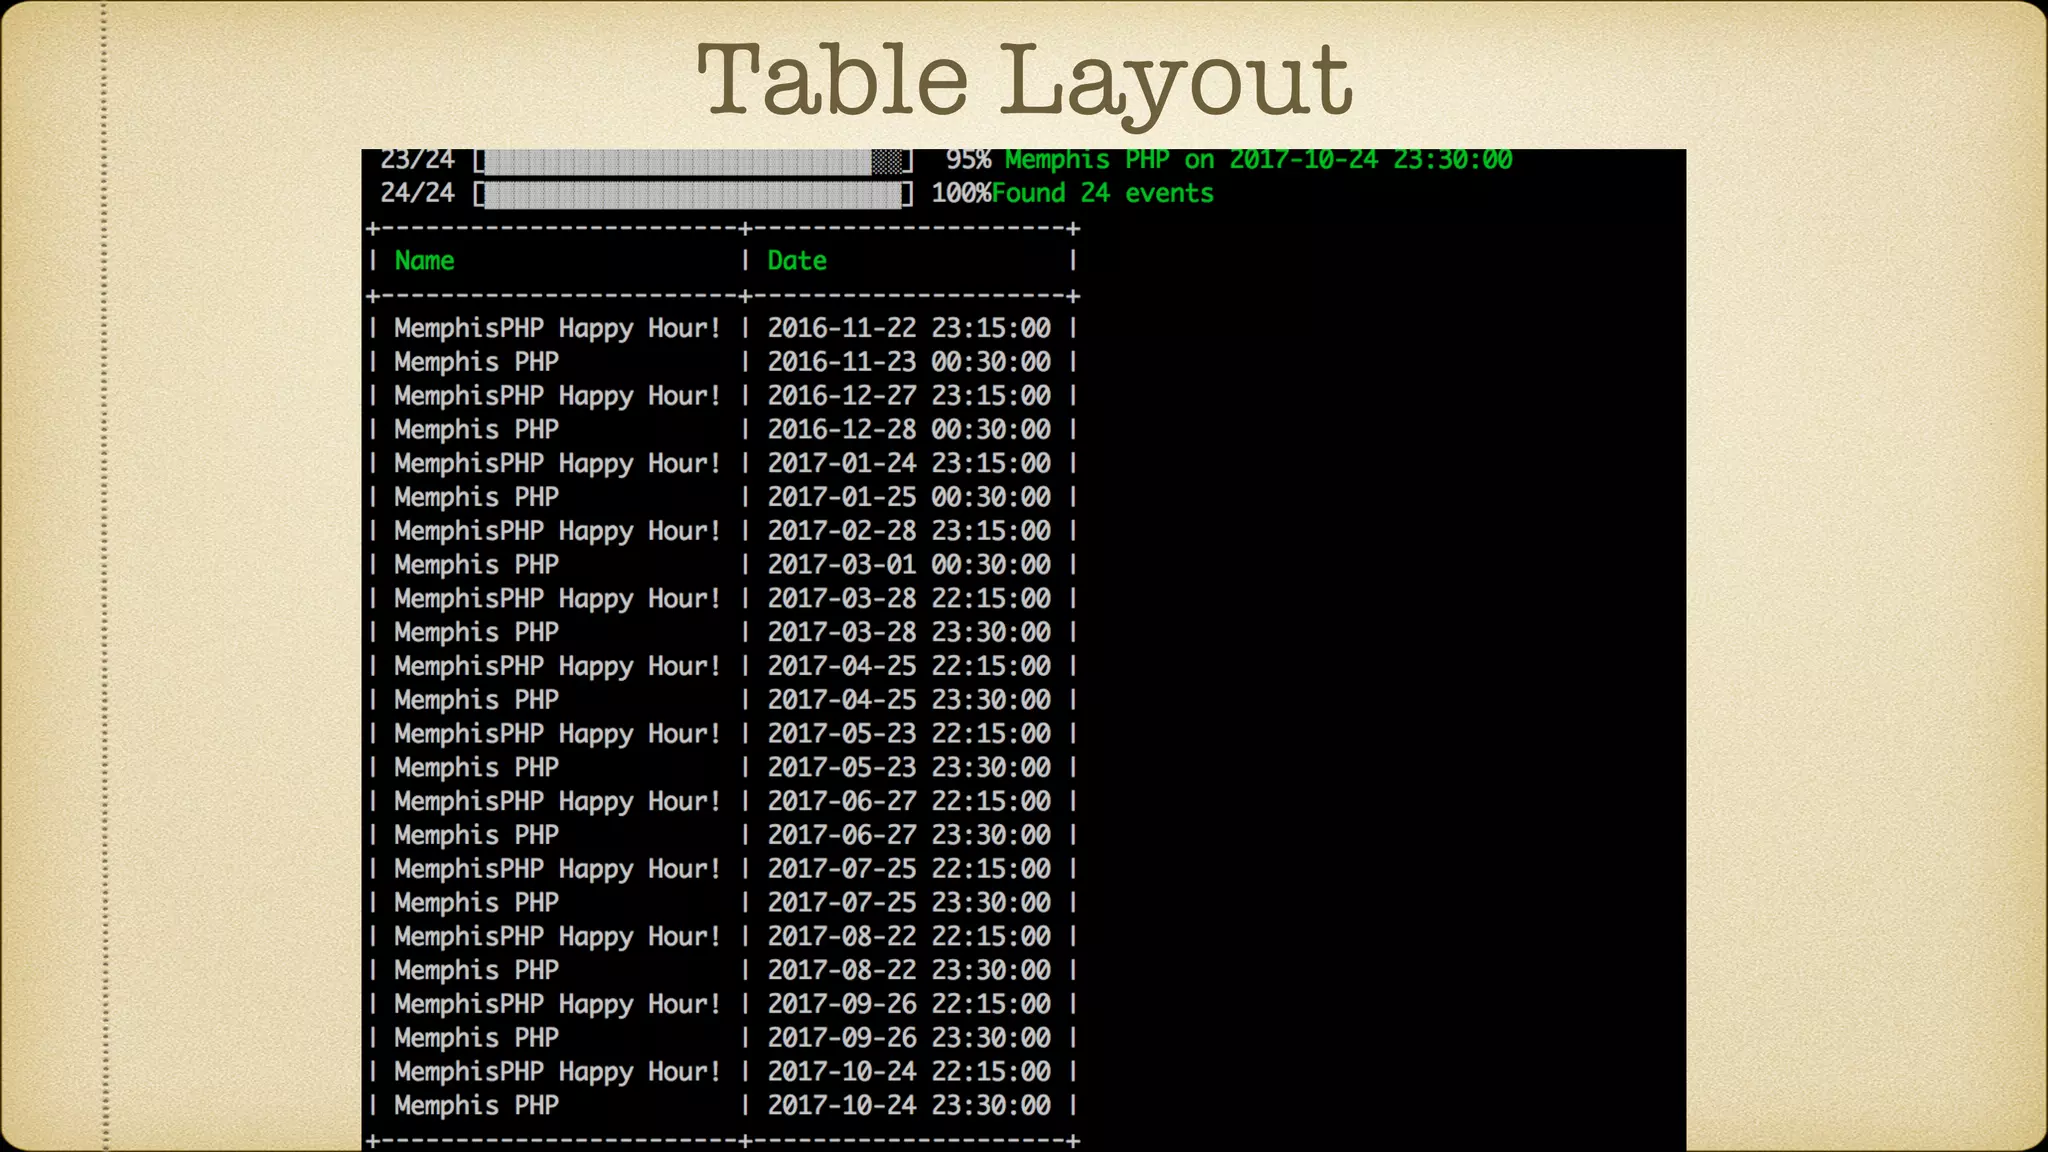The height and width of the screenshot is (1152, 2048).
Task: Click the date 2017-08-22 23:30:00
Action: [909, 971]
